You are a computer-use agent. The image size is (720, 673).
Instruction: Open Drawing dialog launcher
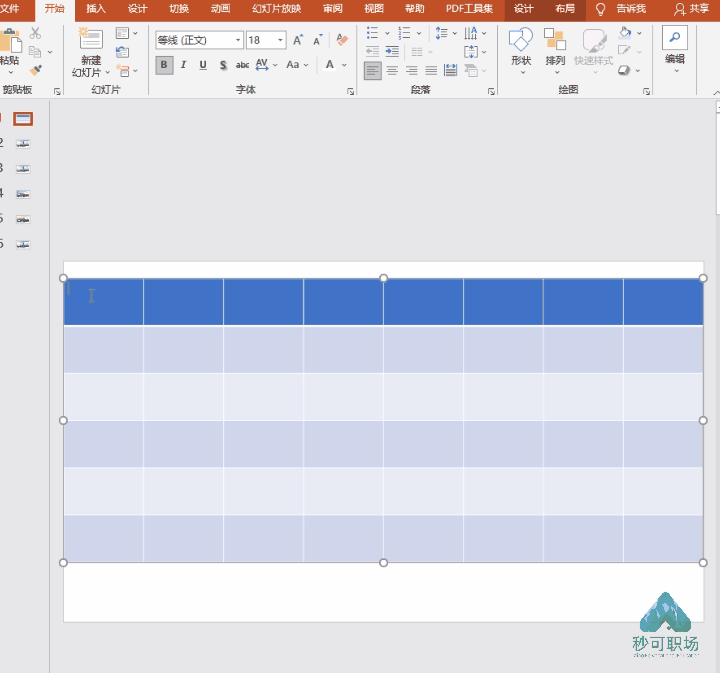(647, 91)
